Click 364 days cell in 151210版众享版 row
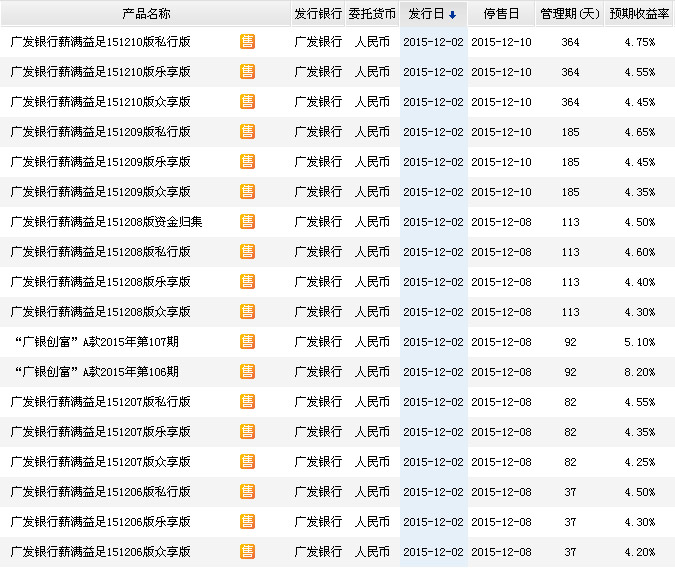This screenshot has width=675, height=569. 570,102
